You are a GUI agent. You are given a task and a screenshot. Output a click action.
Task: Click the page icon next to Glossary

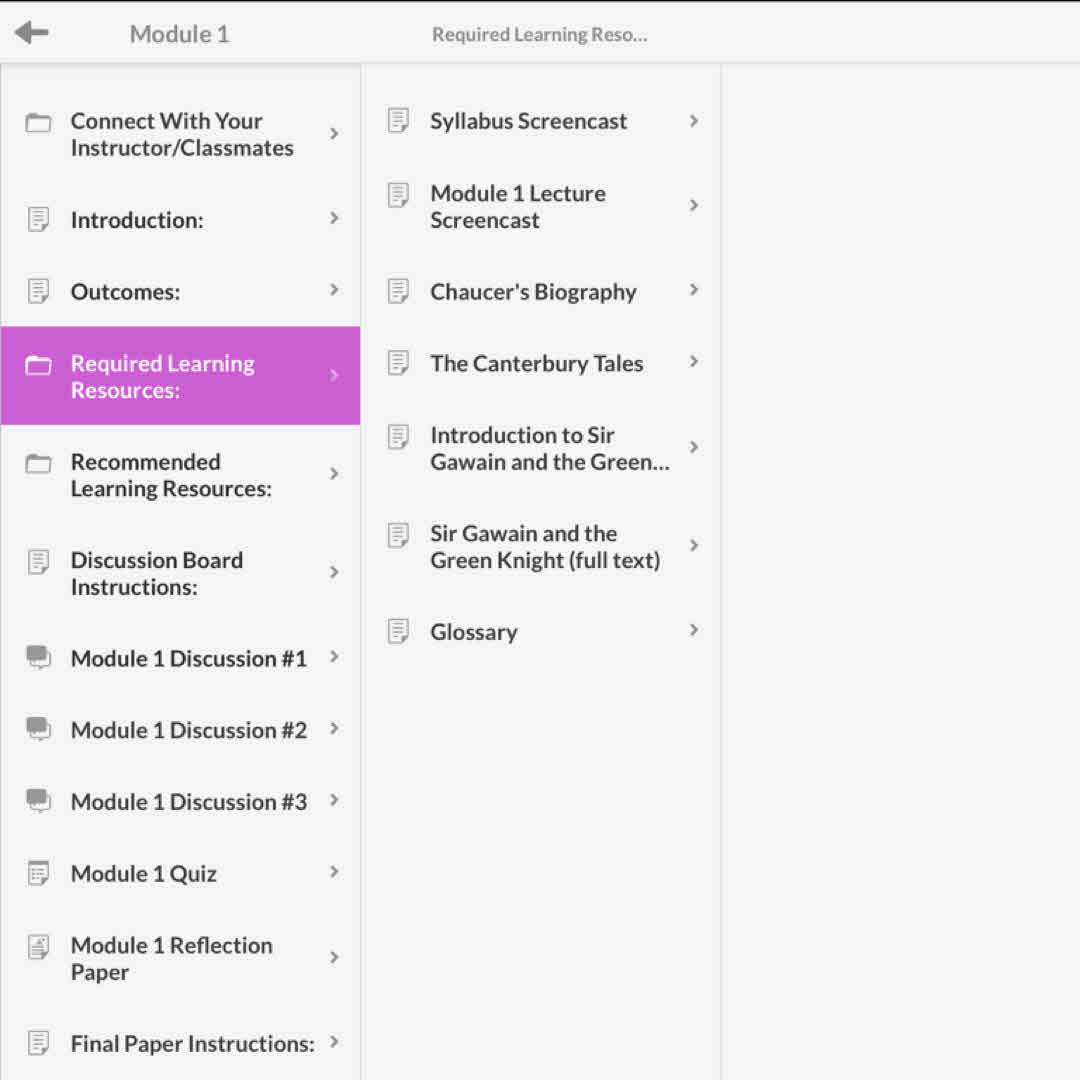point(398,631)
